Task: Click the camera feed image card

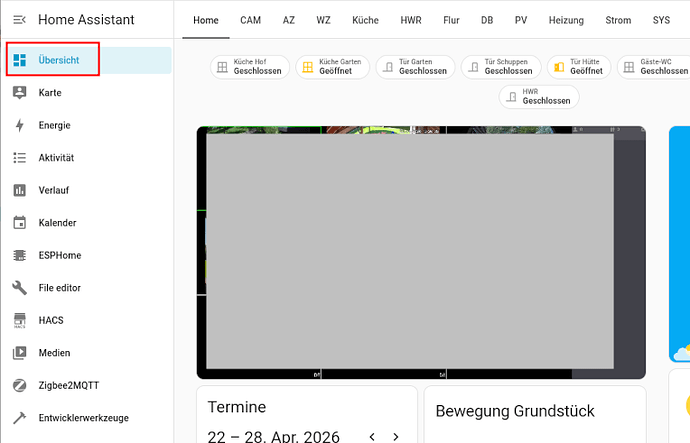Action: click(x=420, y=252)
